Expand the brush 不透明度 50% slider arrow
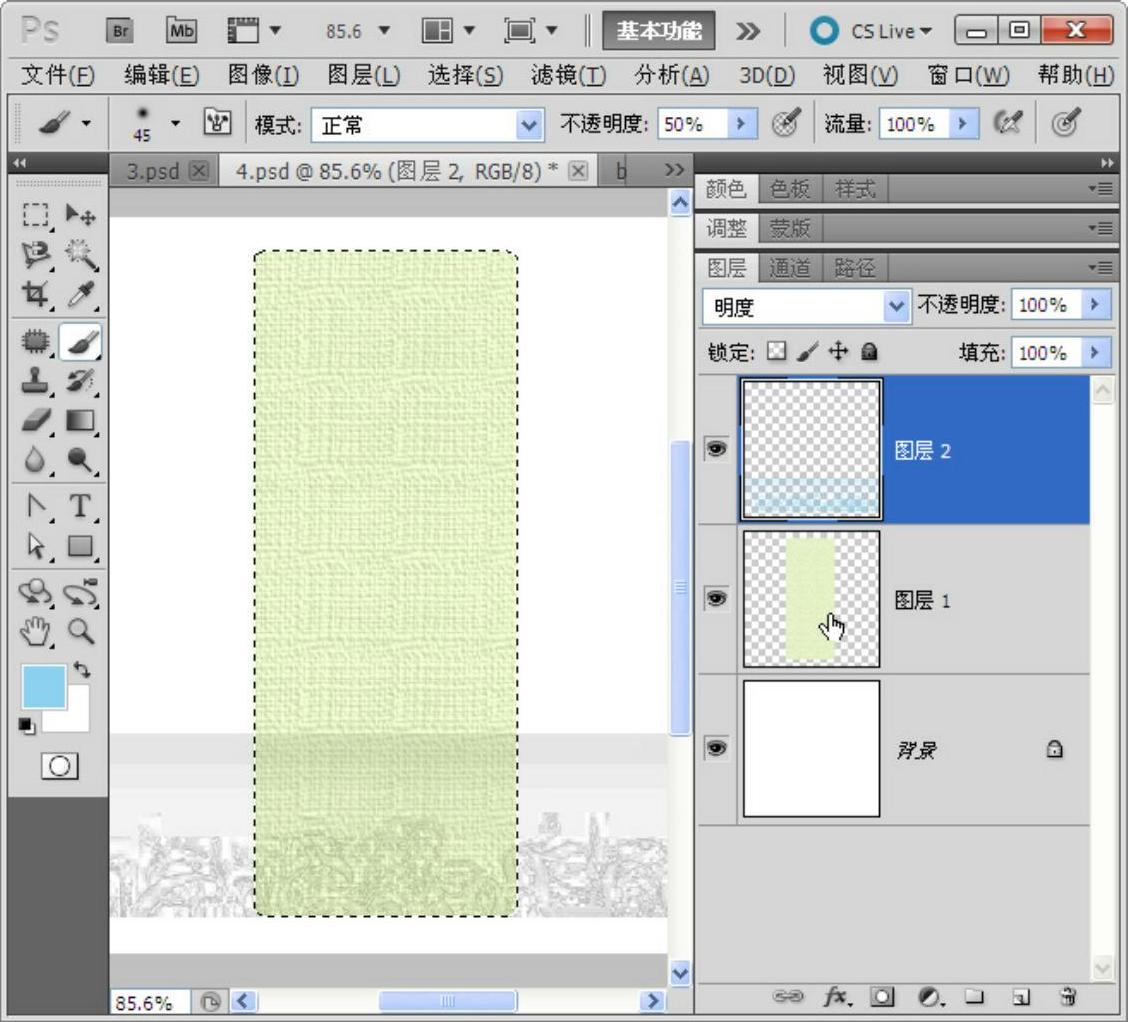 tap(741, 124)
